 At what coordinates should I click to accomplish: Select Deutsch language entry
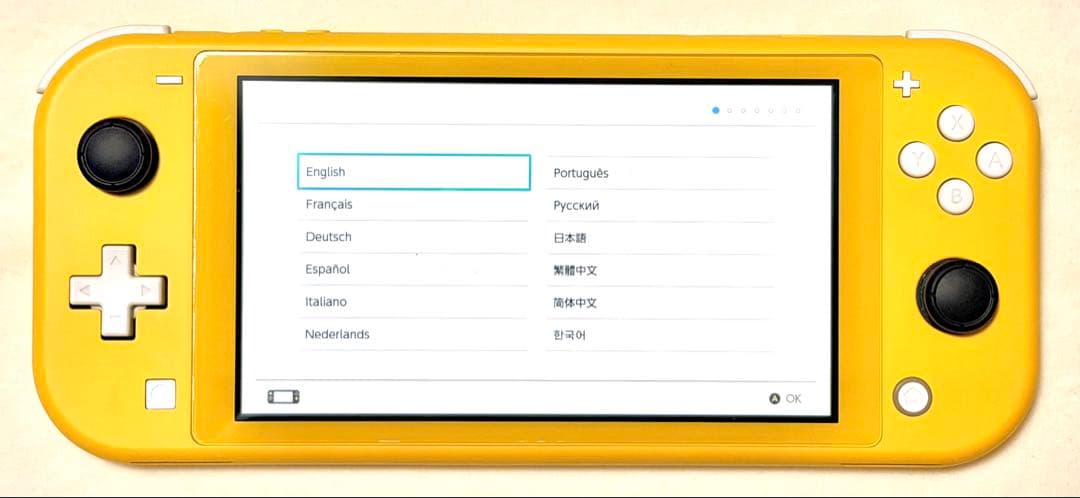point(414,237)
